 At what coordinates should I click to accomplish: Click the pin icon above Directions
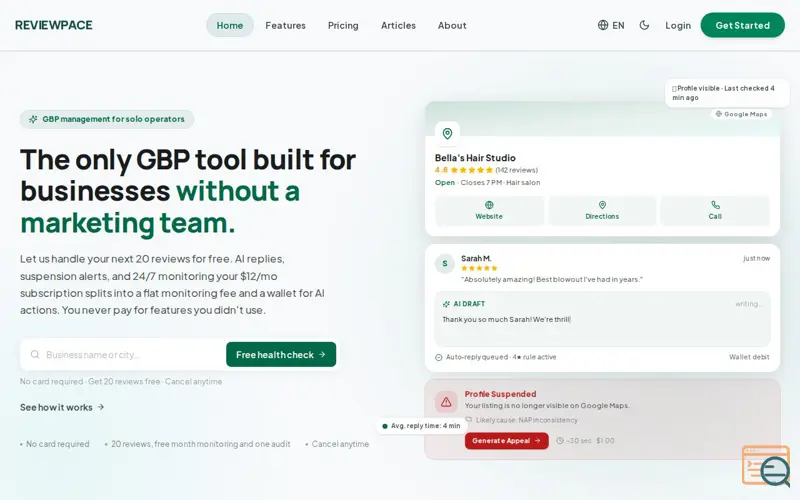point(603,205)
